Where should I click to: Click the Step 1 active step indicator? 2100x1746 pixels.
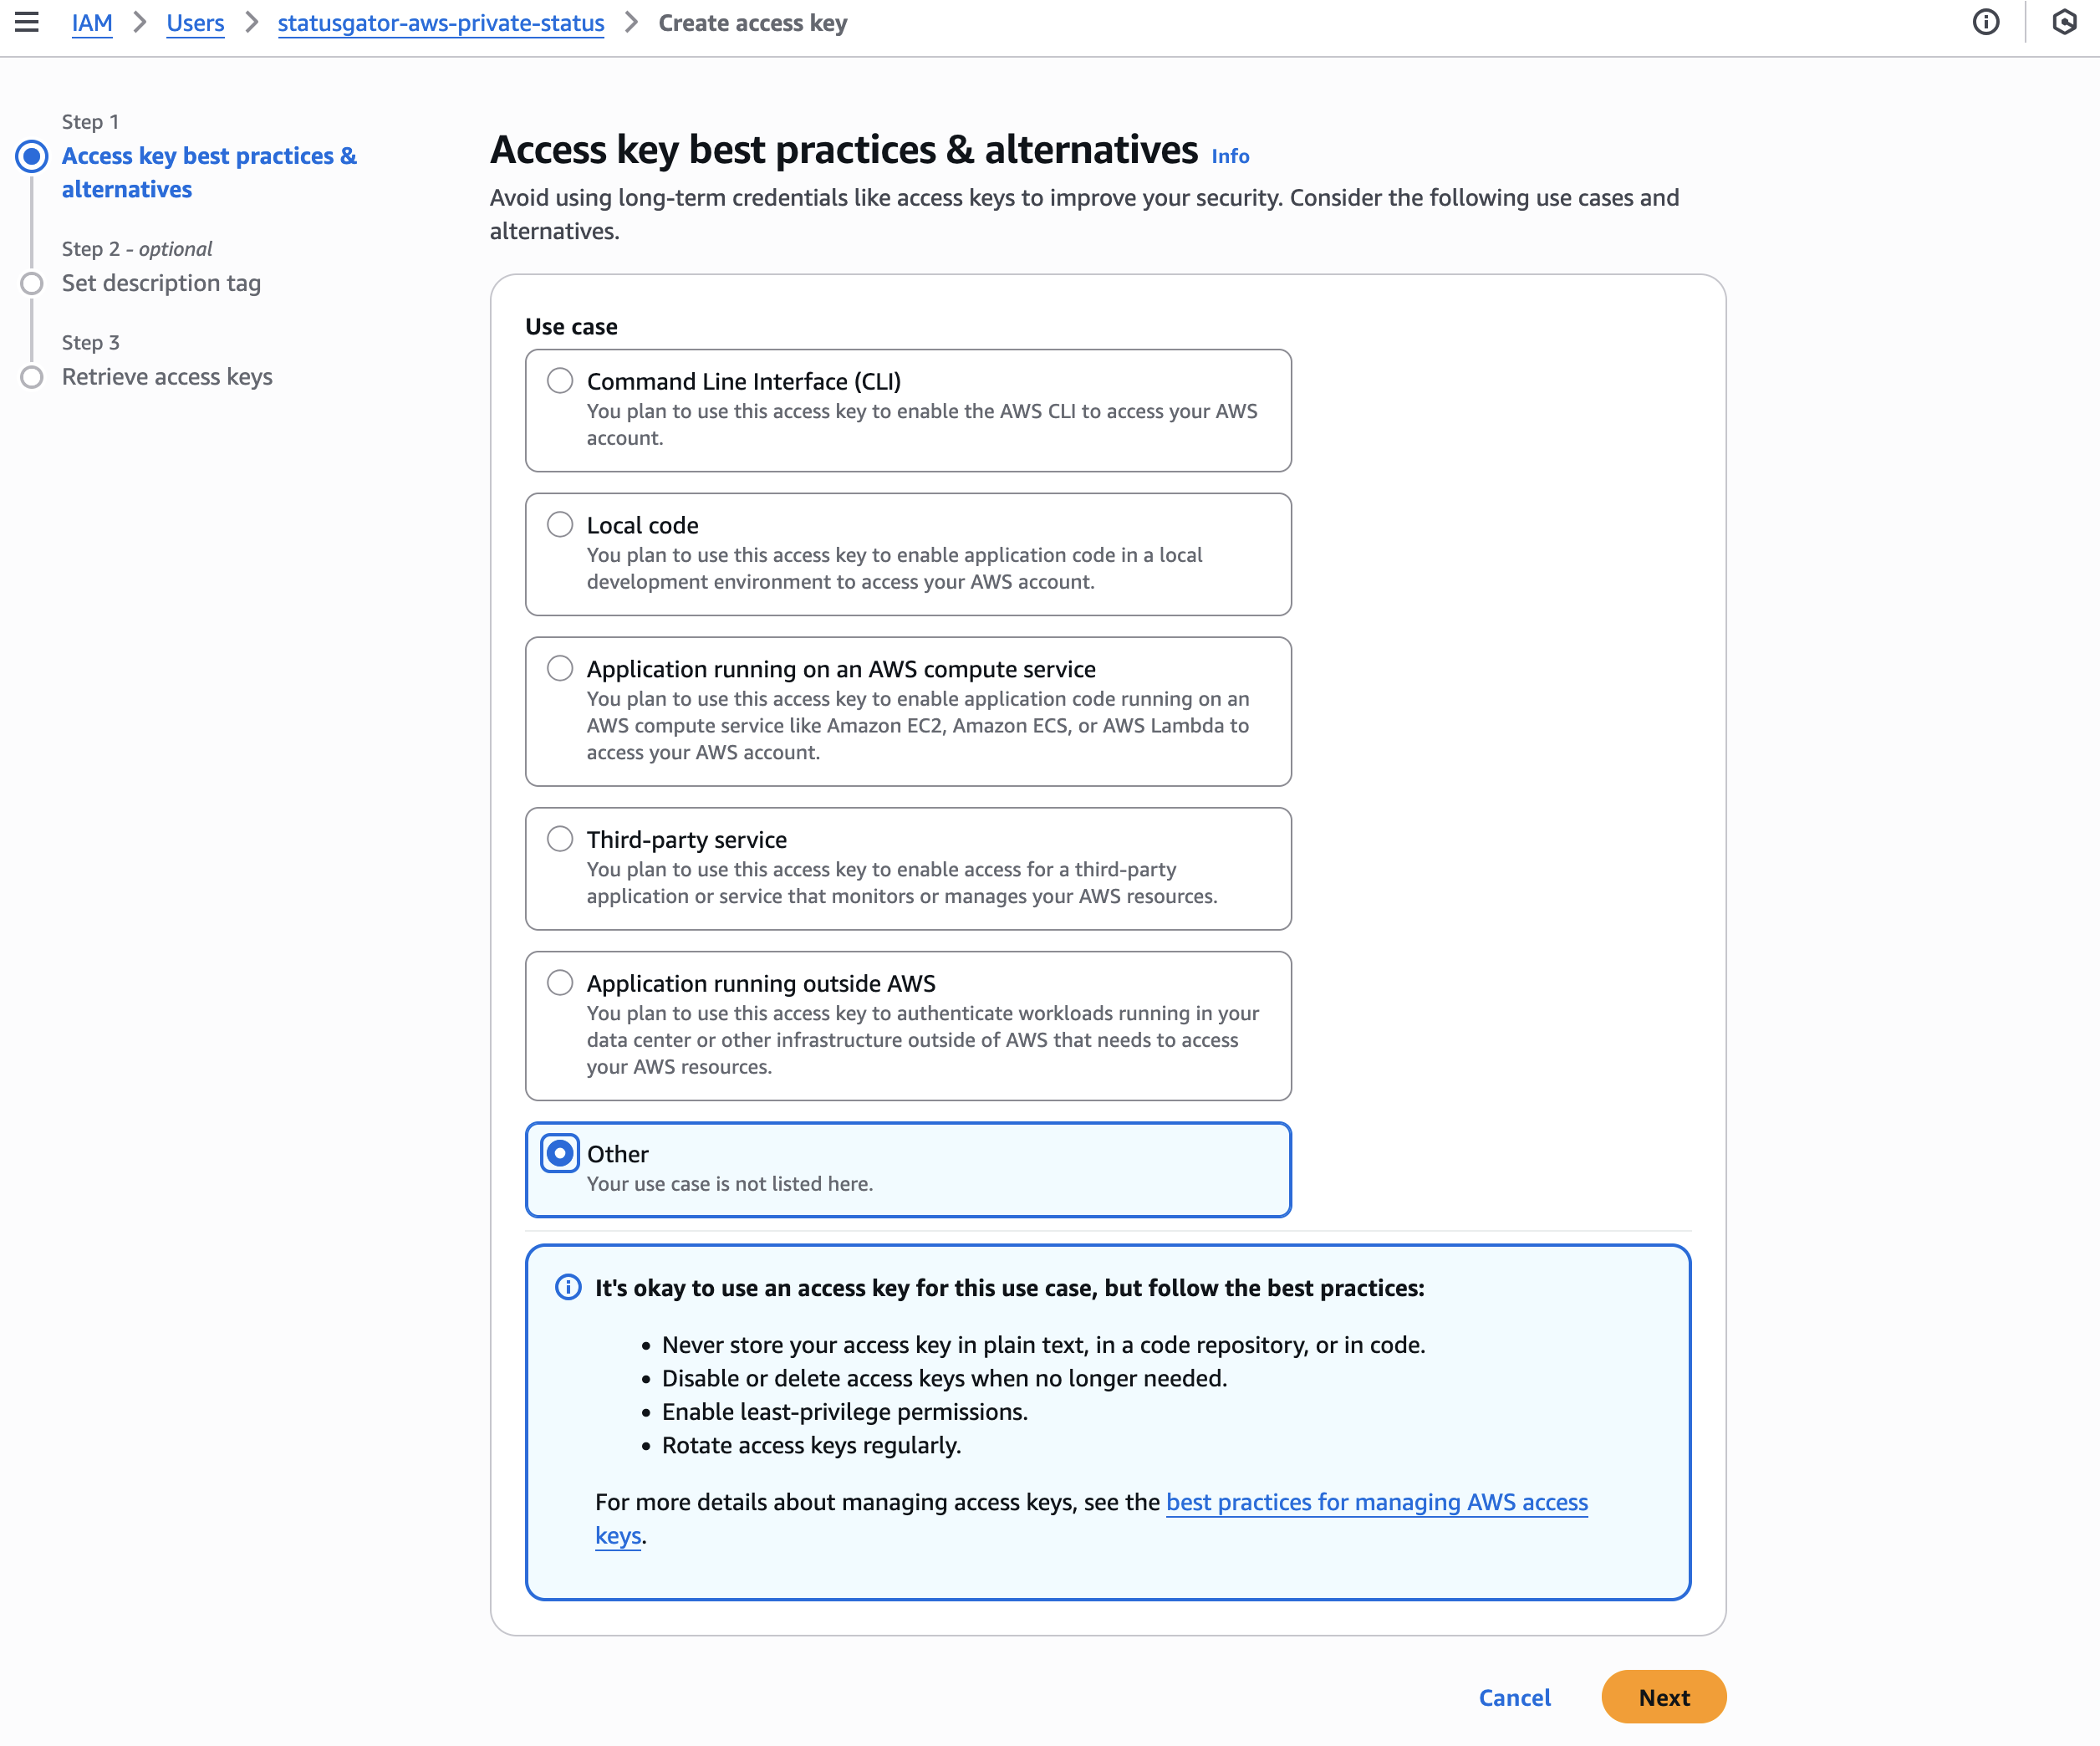32,156
